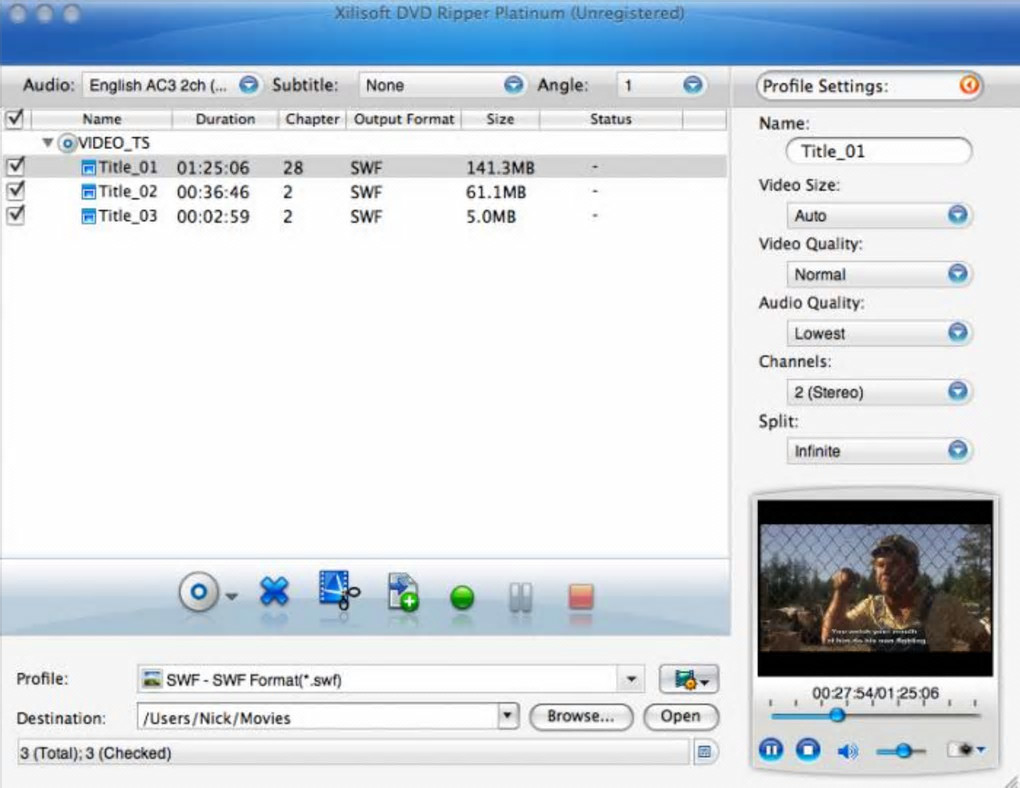
Task: Click the '3 (Total); 3 (Checked)' status text
Action: coord(96,753)
